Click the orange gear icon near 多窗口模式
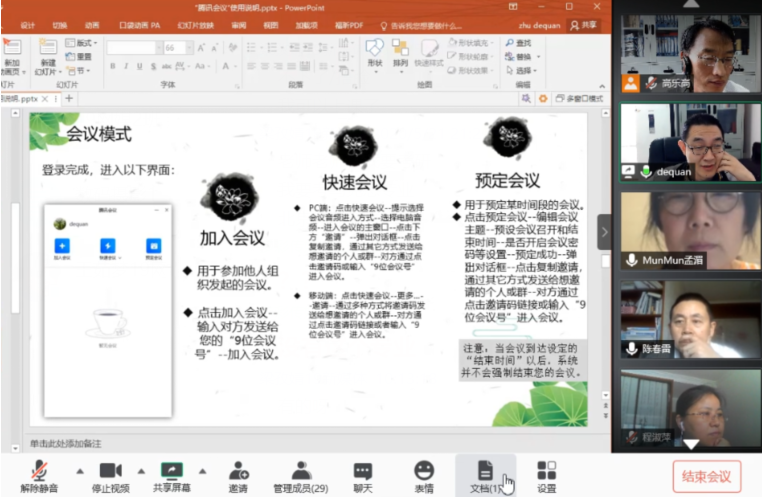Image resolution: width=762 pixels, height=497 pixels. click(543, 99)
